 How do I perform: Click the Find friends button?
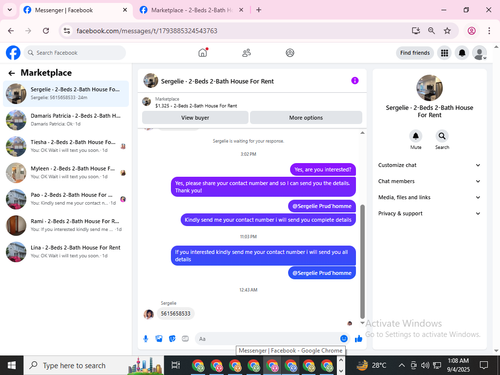tap(415, 53)
